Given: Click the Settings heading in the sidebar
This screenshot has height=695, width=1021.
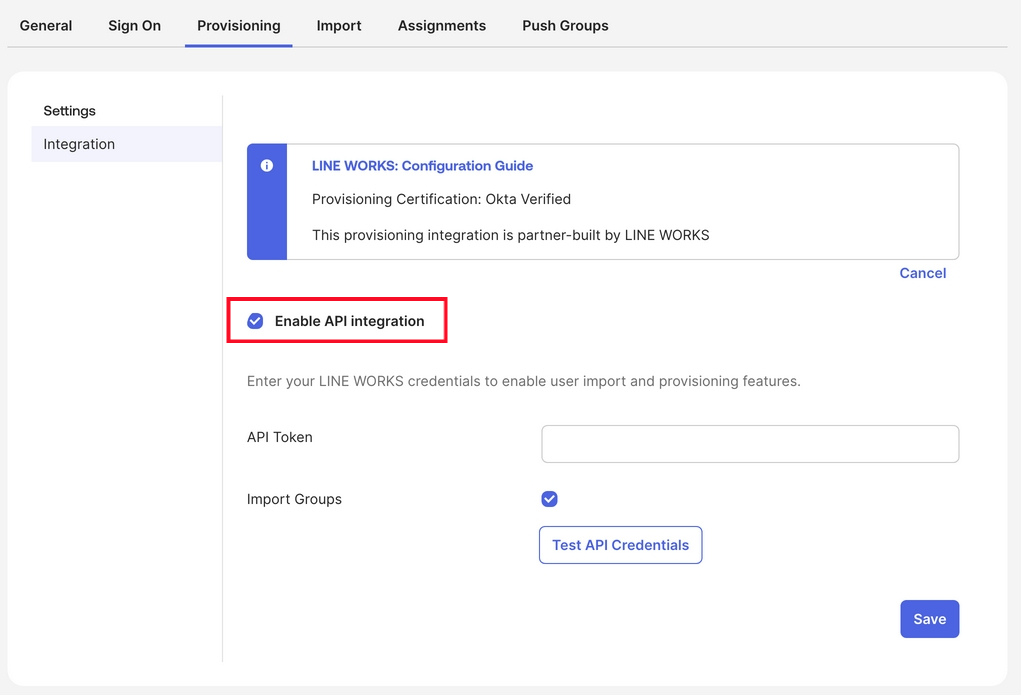Looking at the screenshot, I should [x=69, y=111].
